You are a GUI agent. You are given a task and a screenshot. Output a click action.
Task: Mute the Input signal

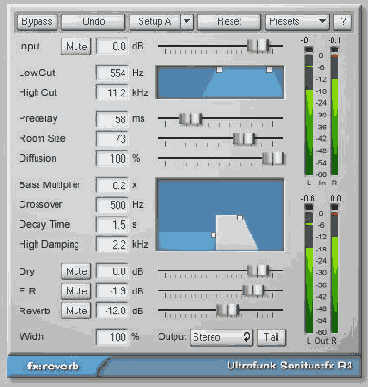[x=76, y=46]
